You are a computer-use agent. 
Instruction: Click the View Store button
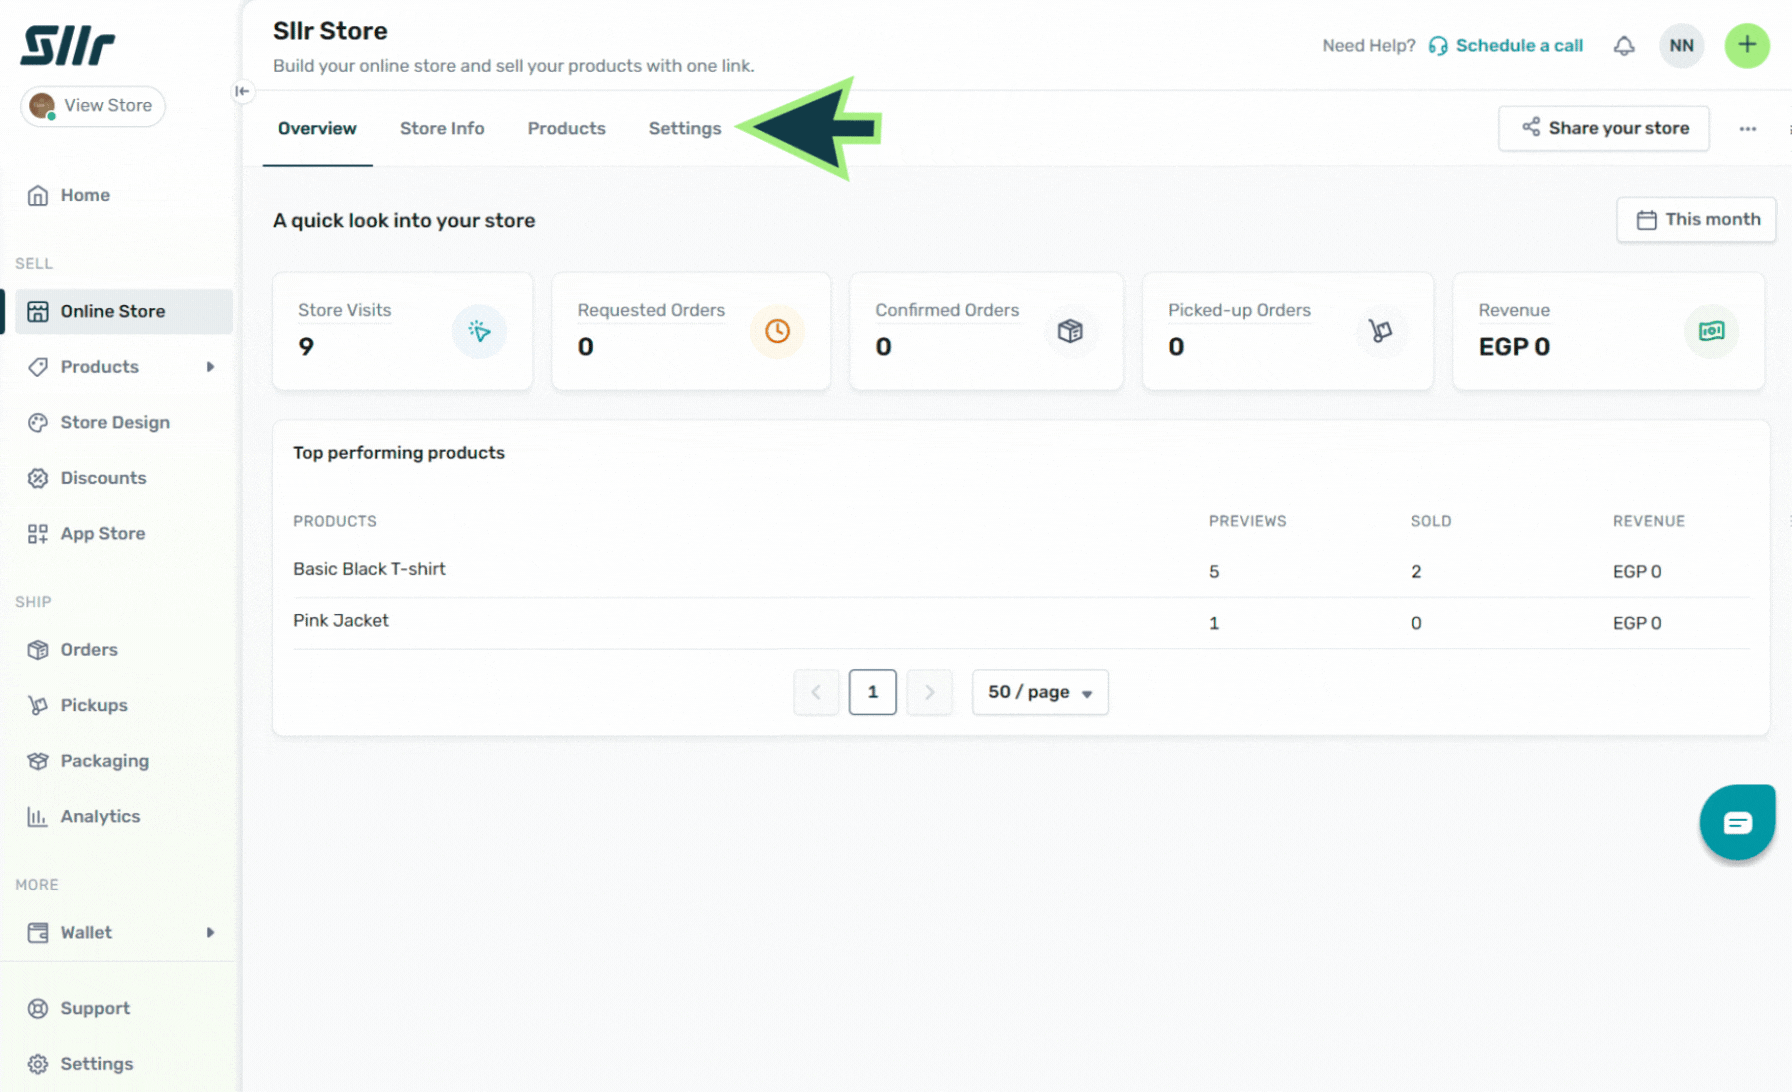93,106
